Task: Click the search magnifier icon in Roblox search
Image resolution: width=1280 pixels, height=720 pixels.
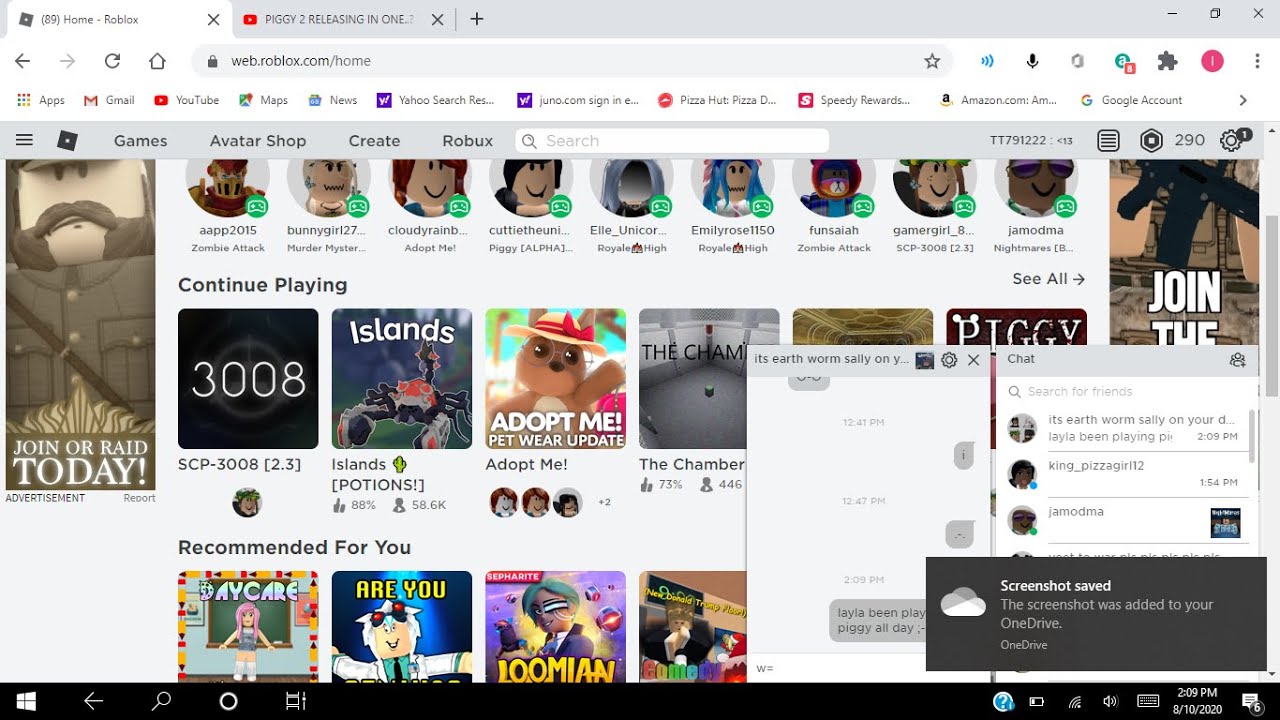Action: 530,141
